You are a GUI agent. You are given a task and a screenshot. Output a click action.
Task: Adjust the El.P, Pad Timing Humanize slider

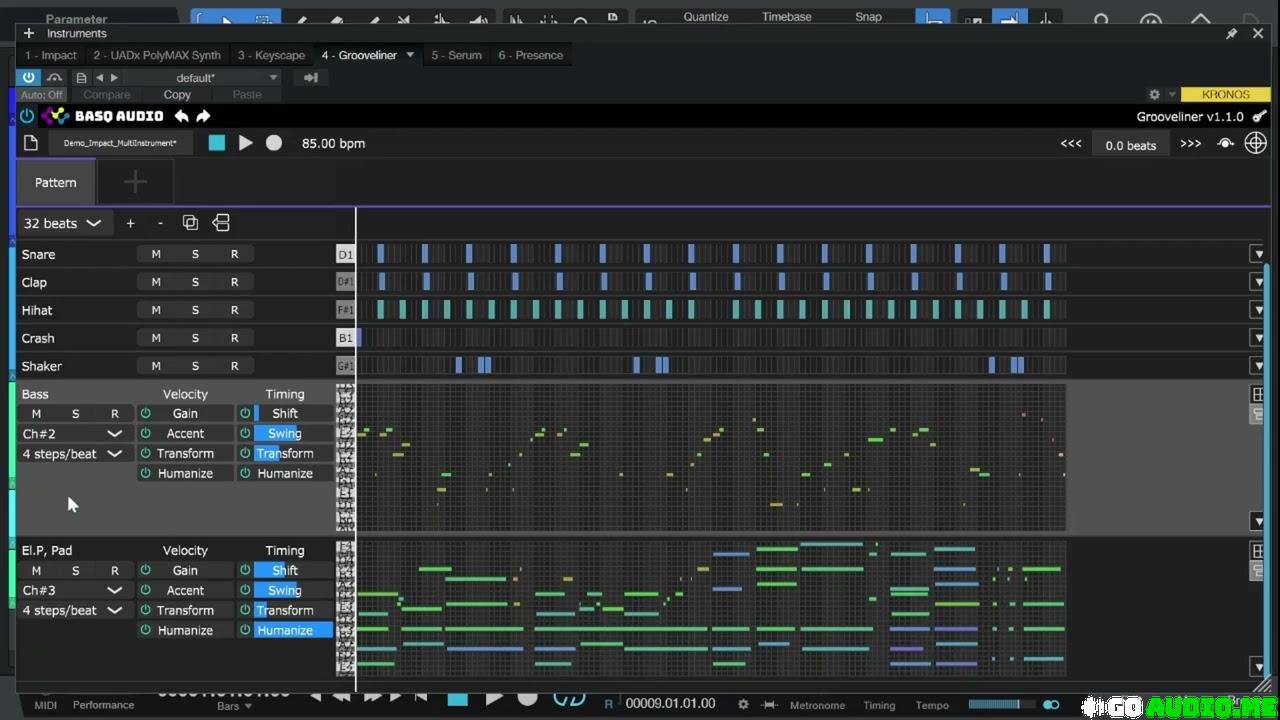(x=294, y=630)
